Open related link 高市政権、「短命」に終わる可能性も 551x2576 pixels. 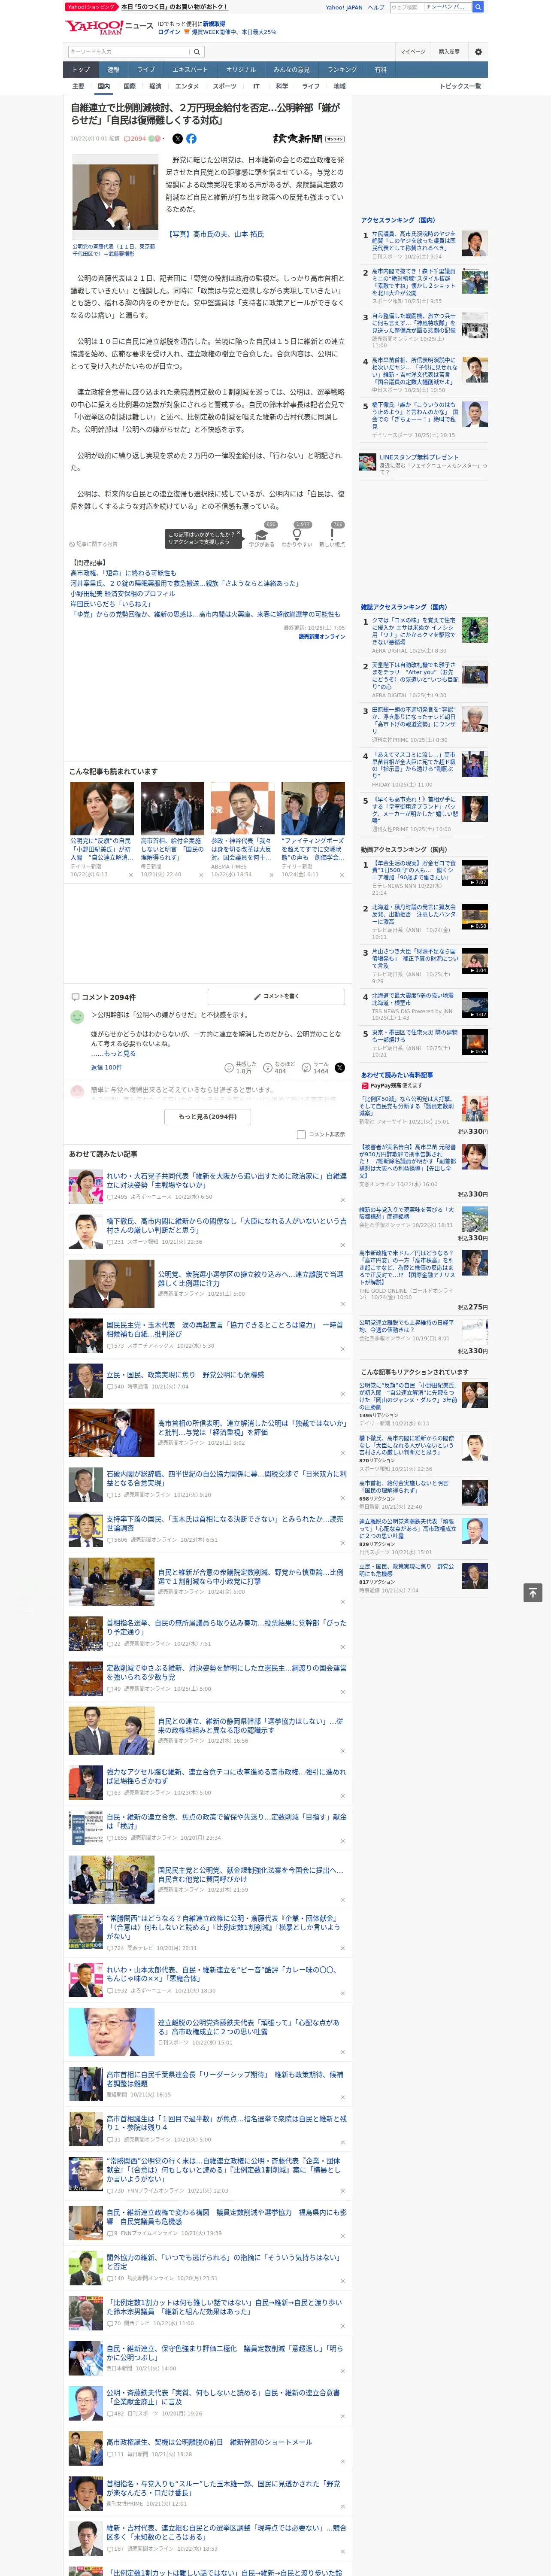[123, 573]
